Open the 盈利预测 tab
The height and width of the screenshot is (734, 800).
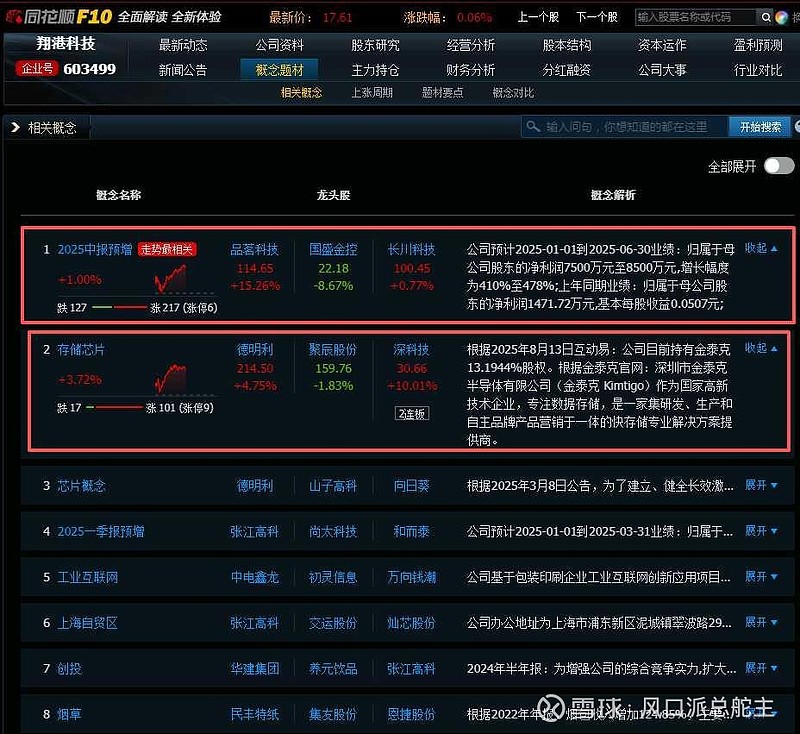[x=758, y=45]
